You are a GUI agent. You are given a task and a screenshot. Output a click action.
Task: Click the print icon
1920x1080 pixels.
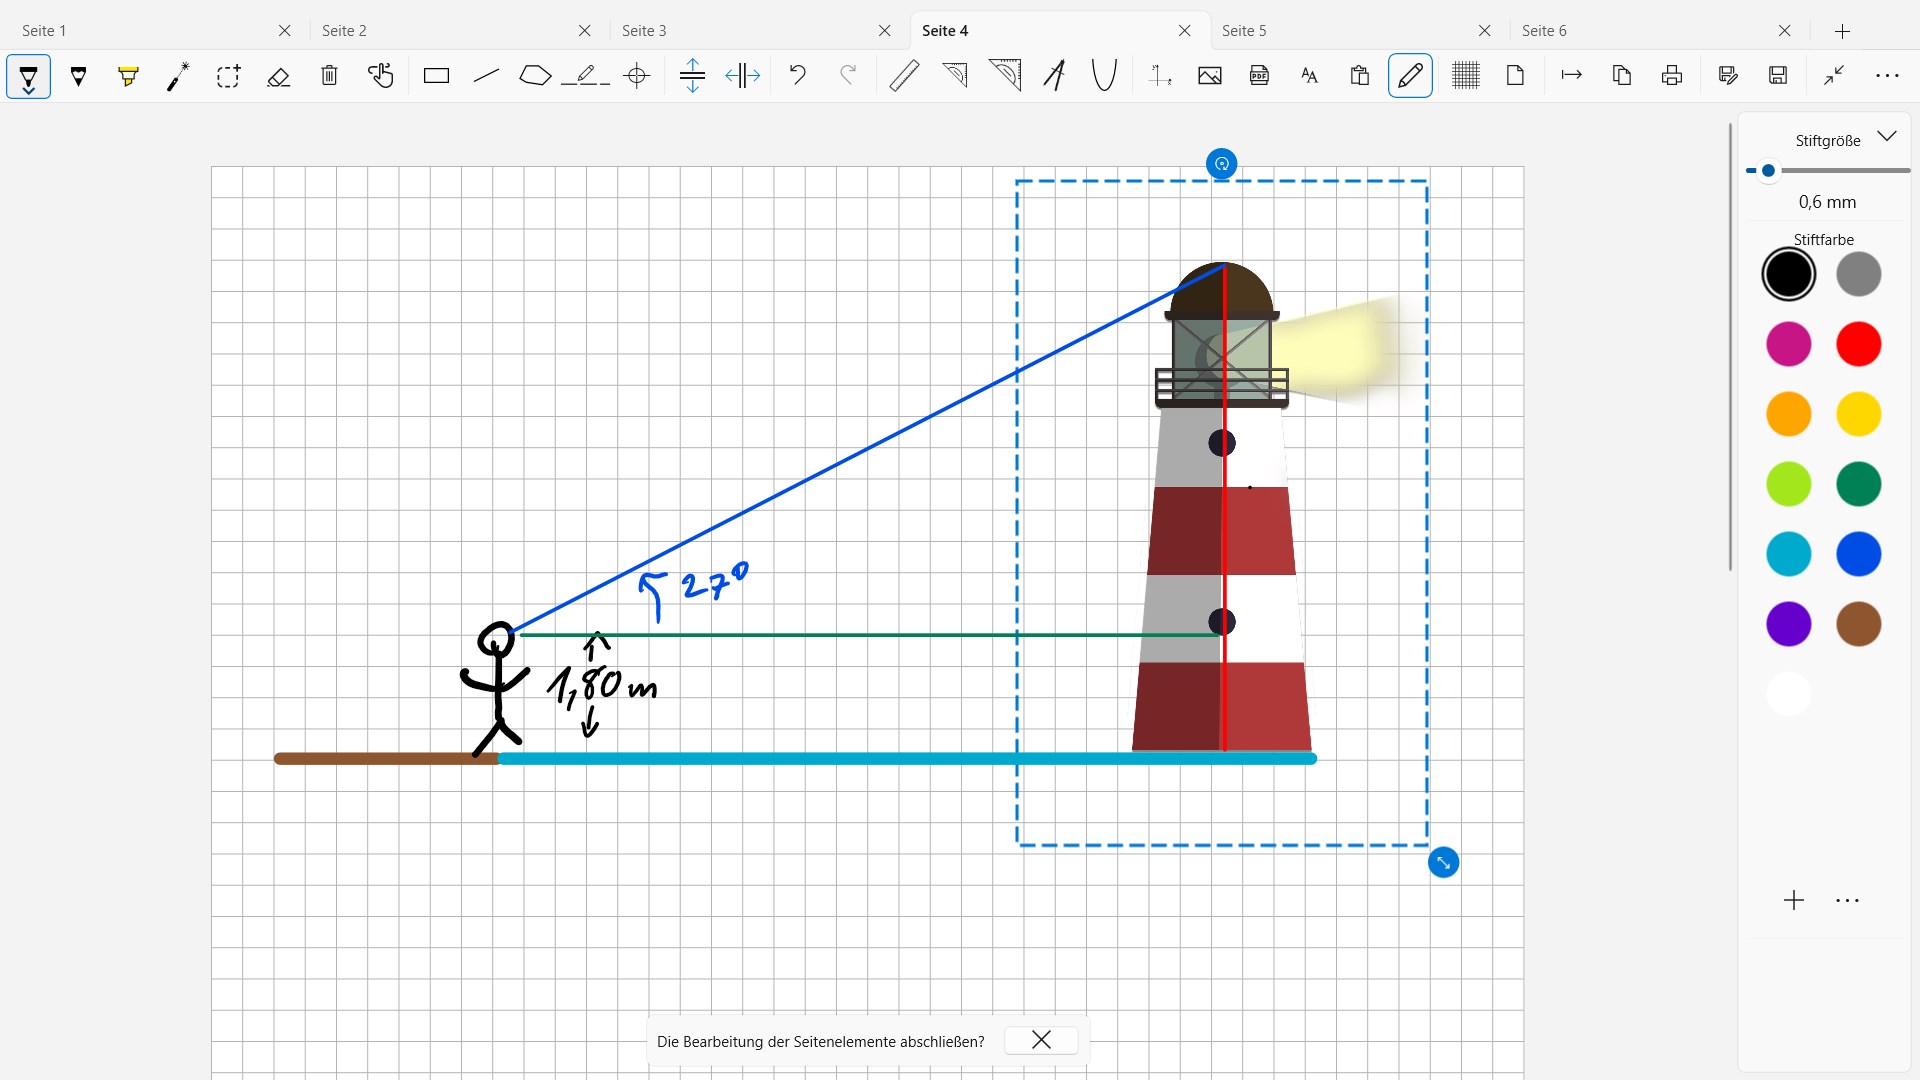pyautogui.click(x=1672, y=76)
